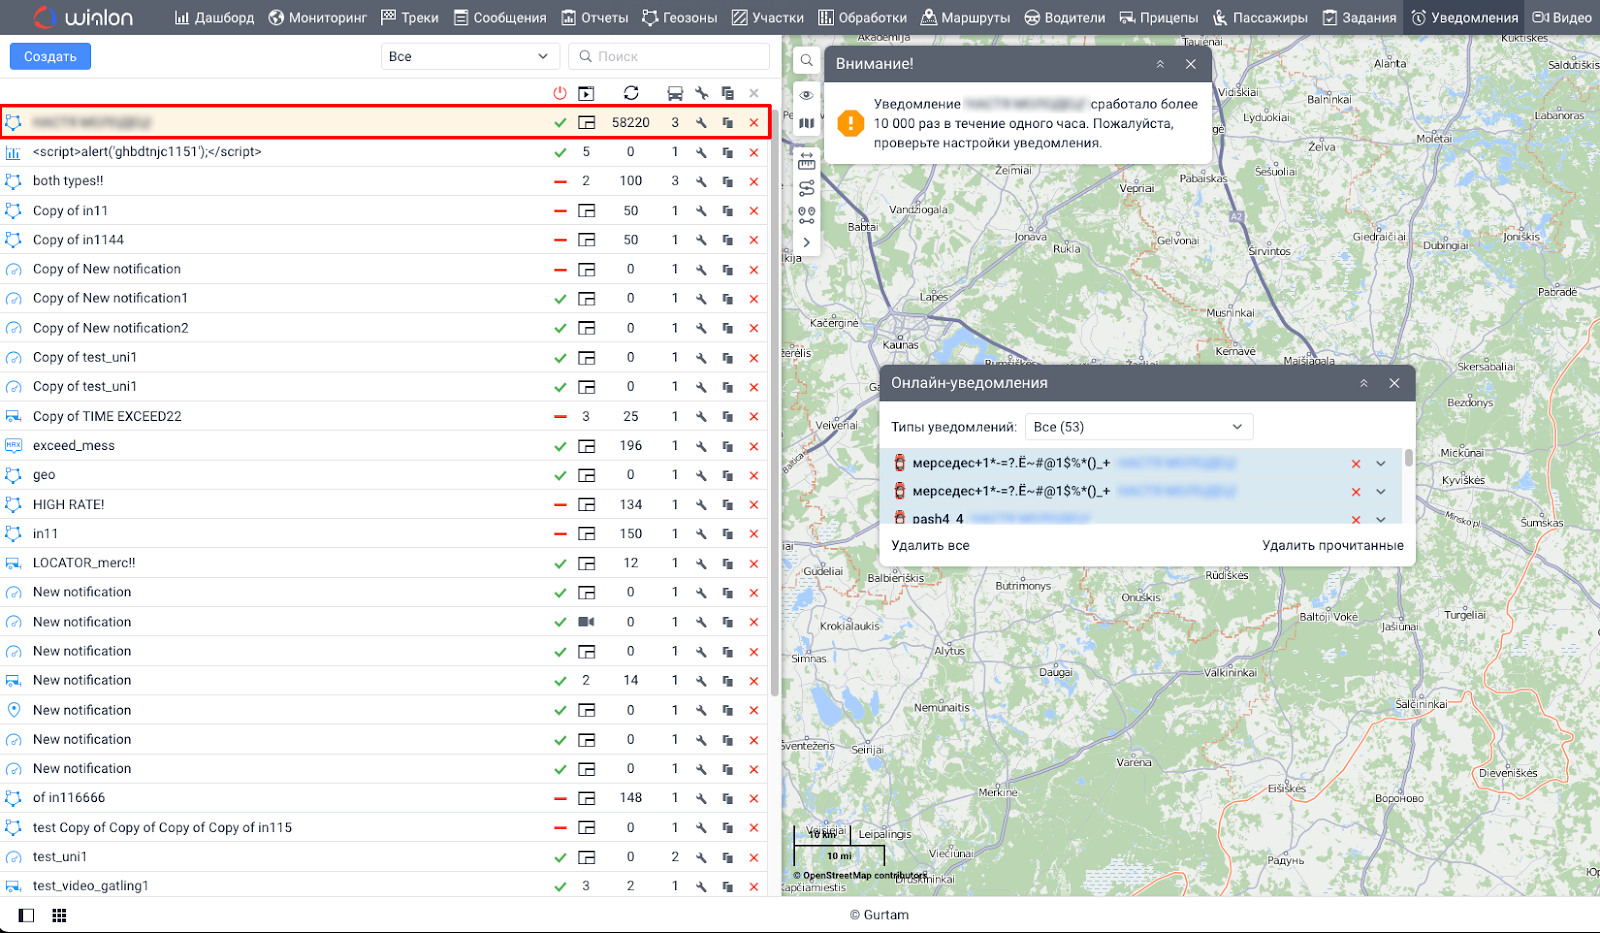This screenshot has width=1600, height=933.
Task: Open the routing tool on the map toolbar
Action: [806, 188]
